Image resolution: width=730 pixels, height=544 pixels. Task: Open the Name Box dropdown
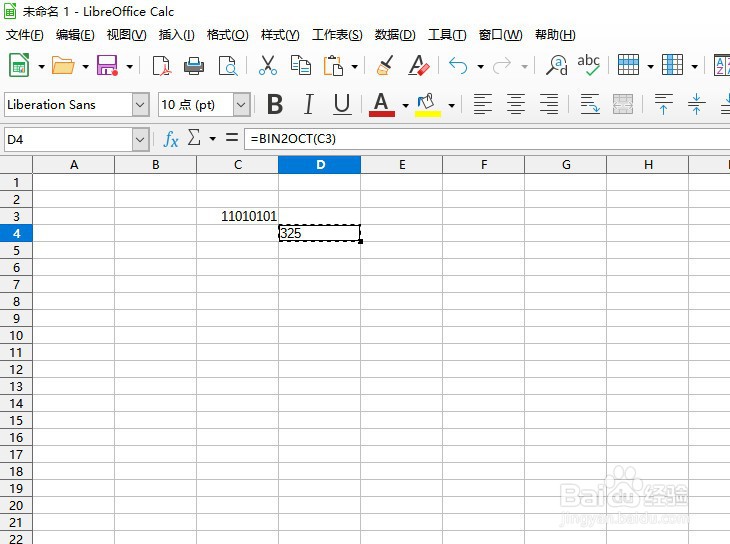coord(140,139)
